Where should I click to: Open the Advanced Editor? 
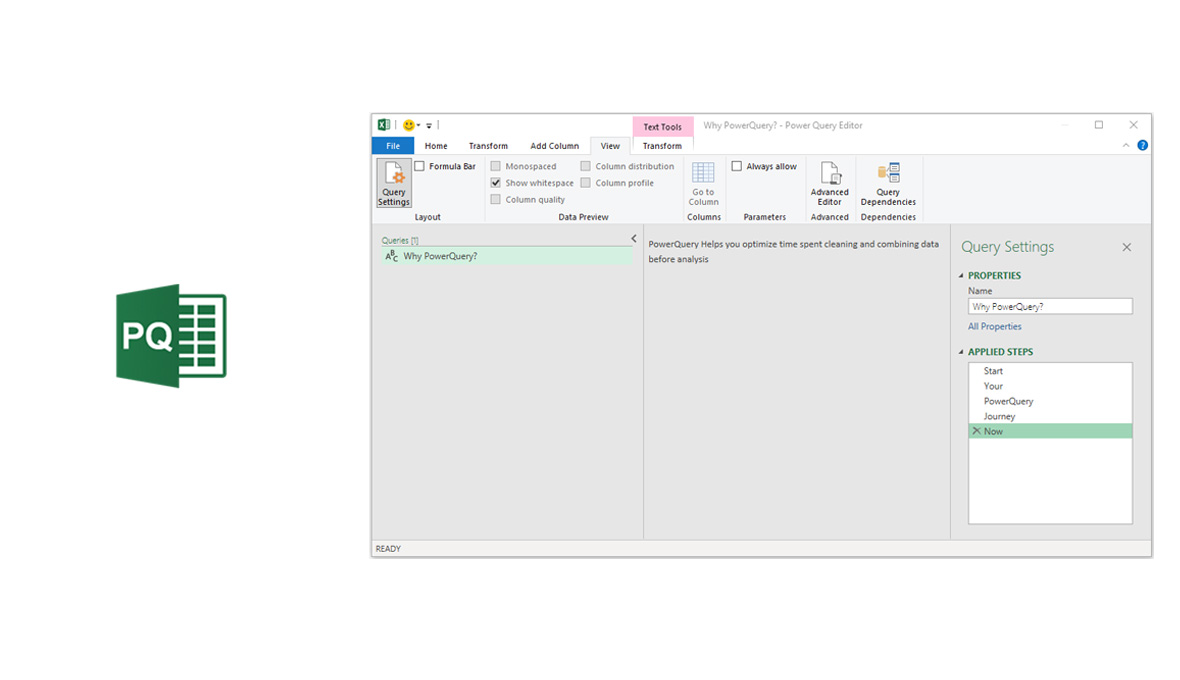pos(829,183)
